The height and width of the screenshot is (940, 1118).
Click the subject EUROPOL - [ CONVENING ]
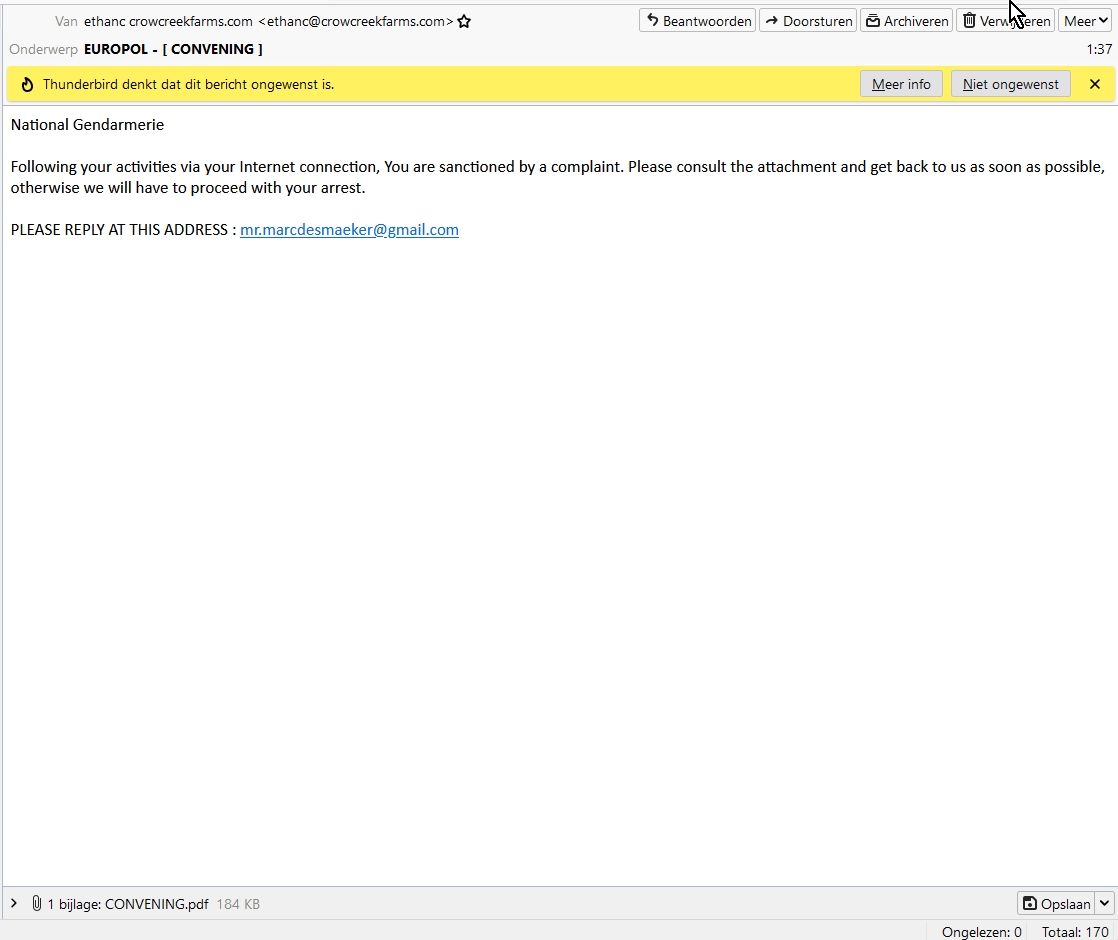pos(173,49)
